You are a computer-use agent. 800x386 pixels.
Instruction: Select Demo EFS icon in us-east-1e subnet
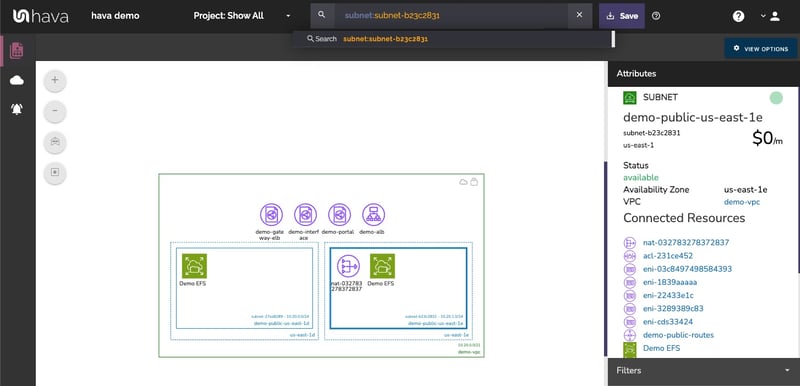click(x=382, y=266)
